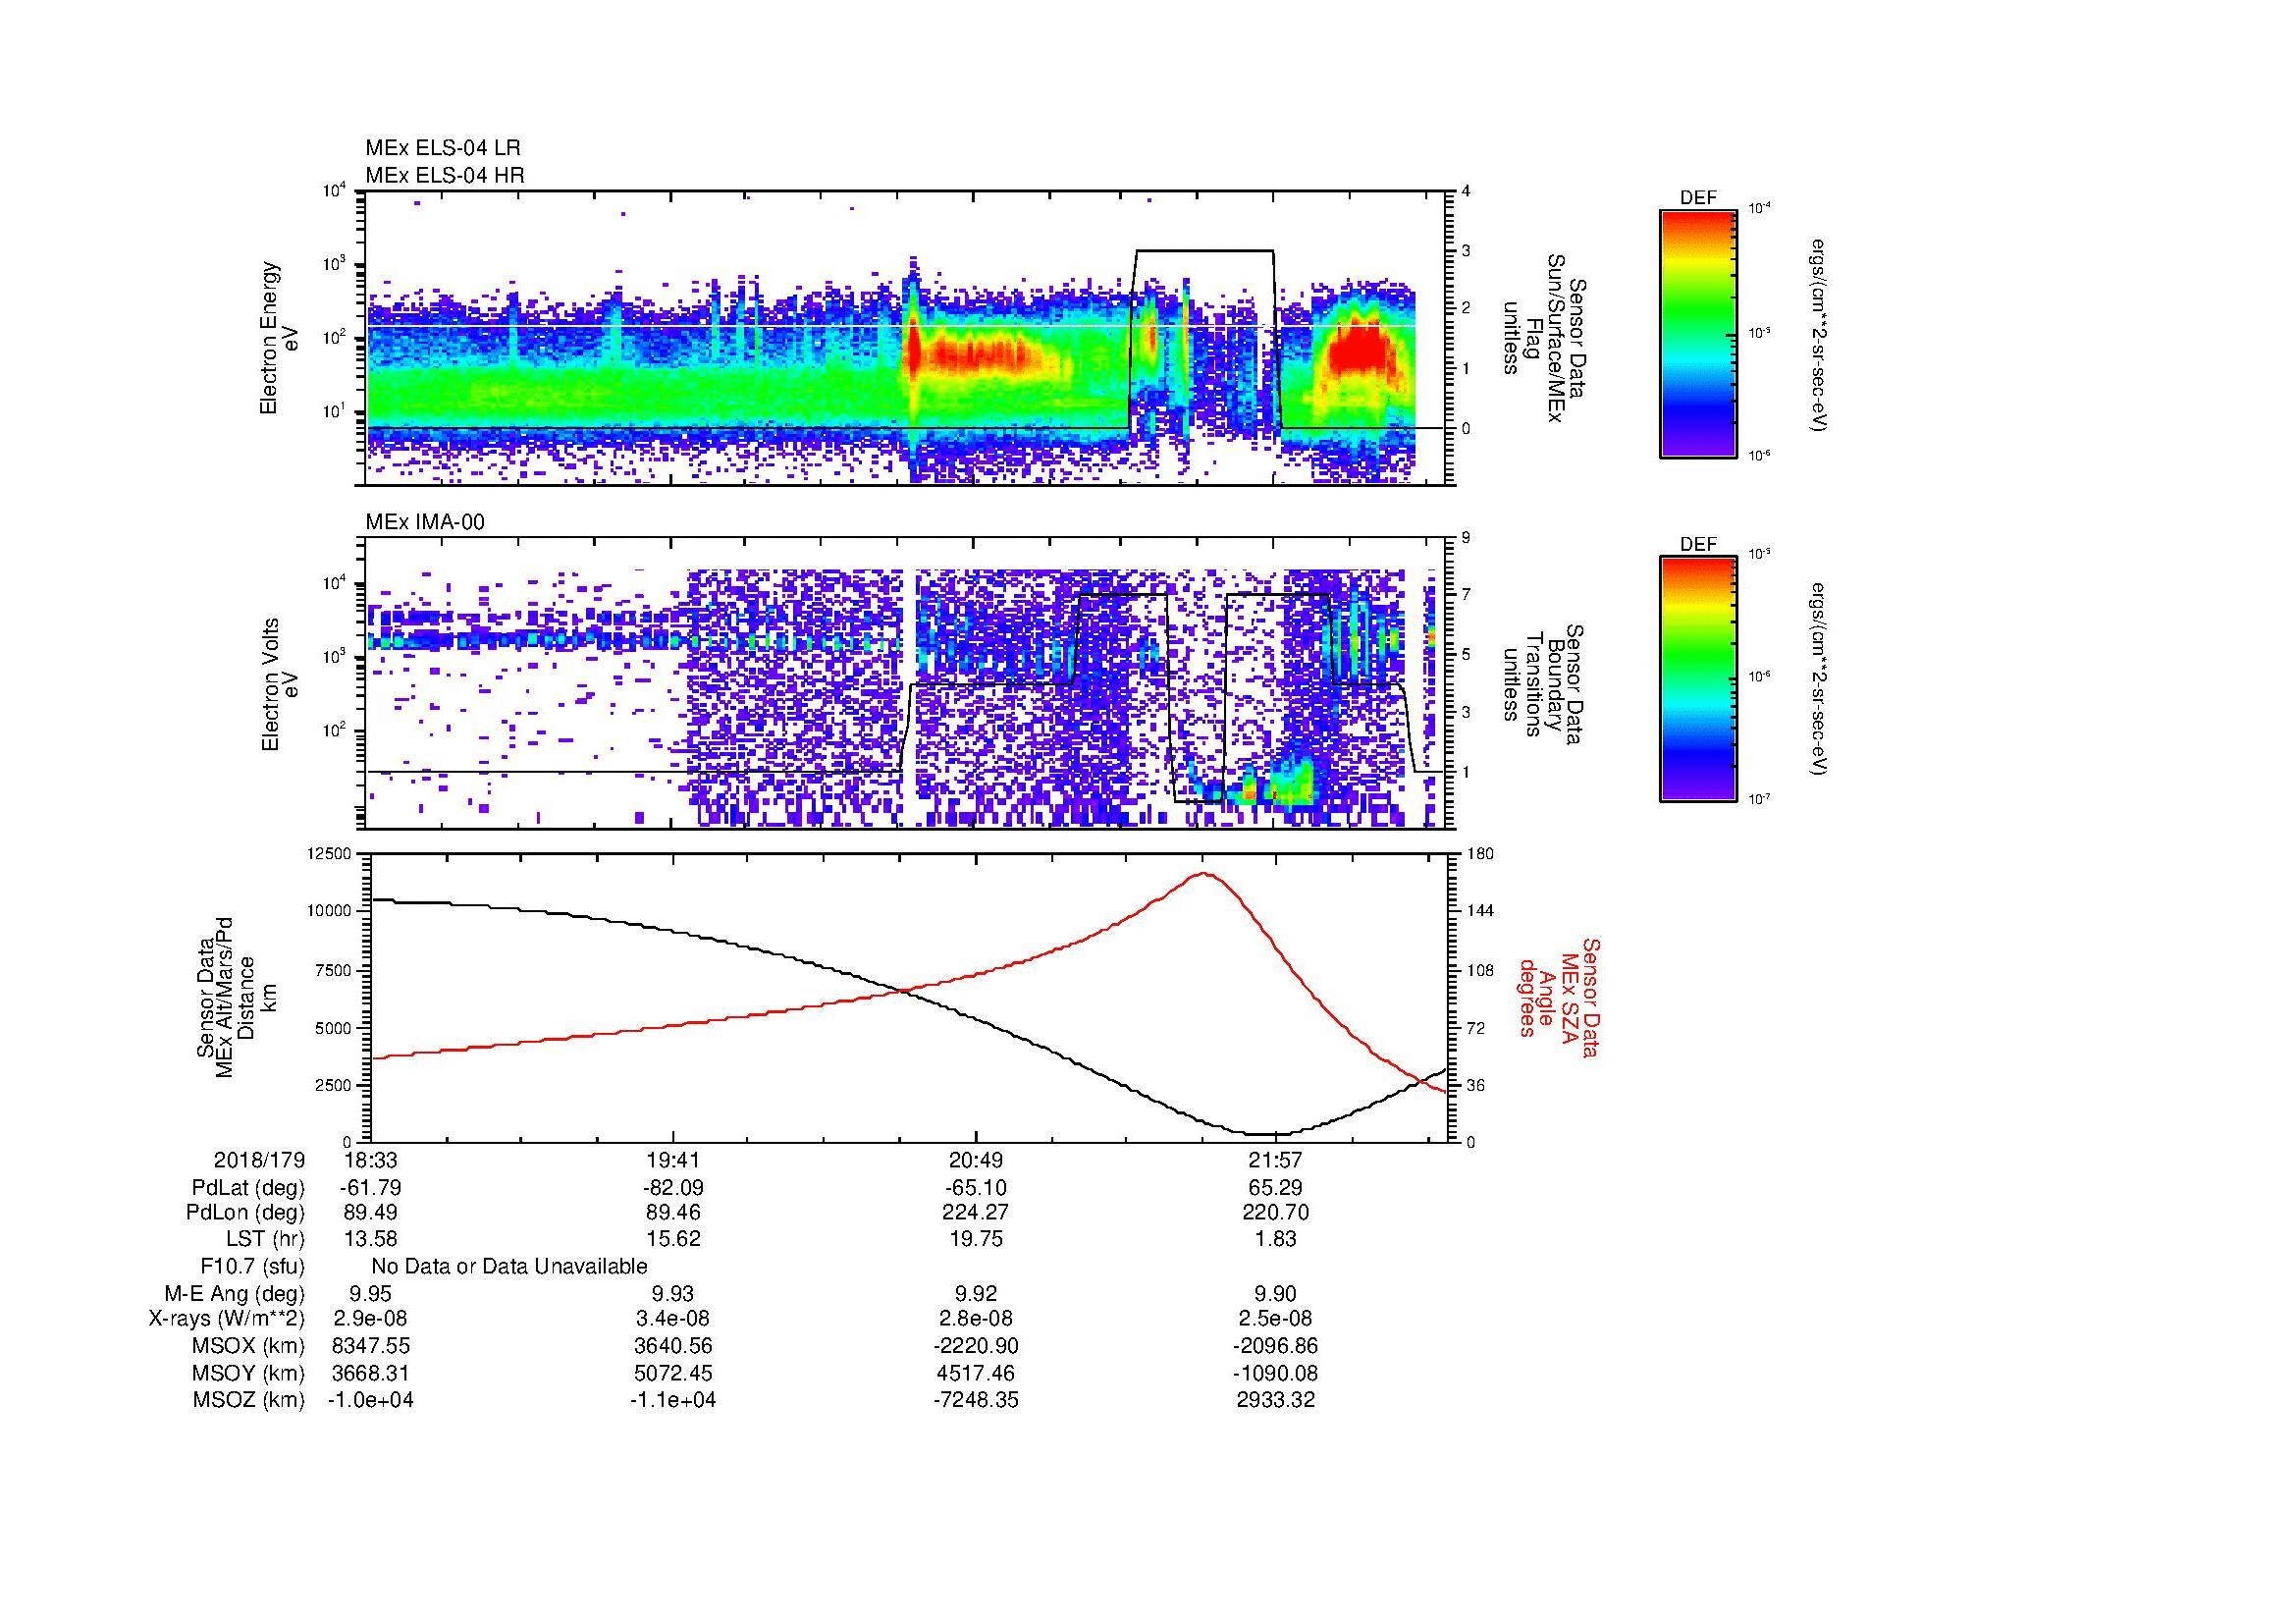Click the "PdLat (deg)" row label
The height and width of the screenshot is (1623, 2296).
pyautogui.click(x=248, y=1188)
